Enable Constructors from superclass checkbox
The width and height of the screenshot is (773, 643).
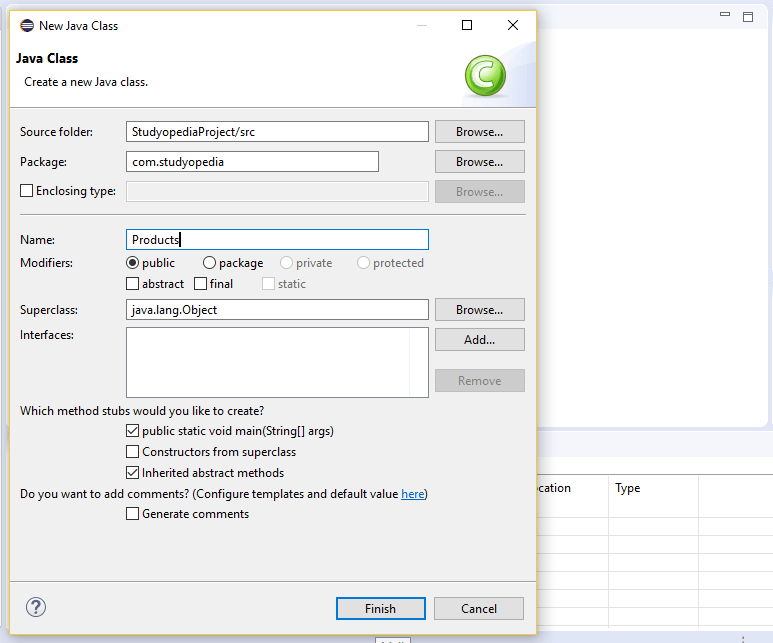pyautogui.click(x=132, y=452)
